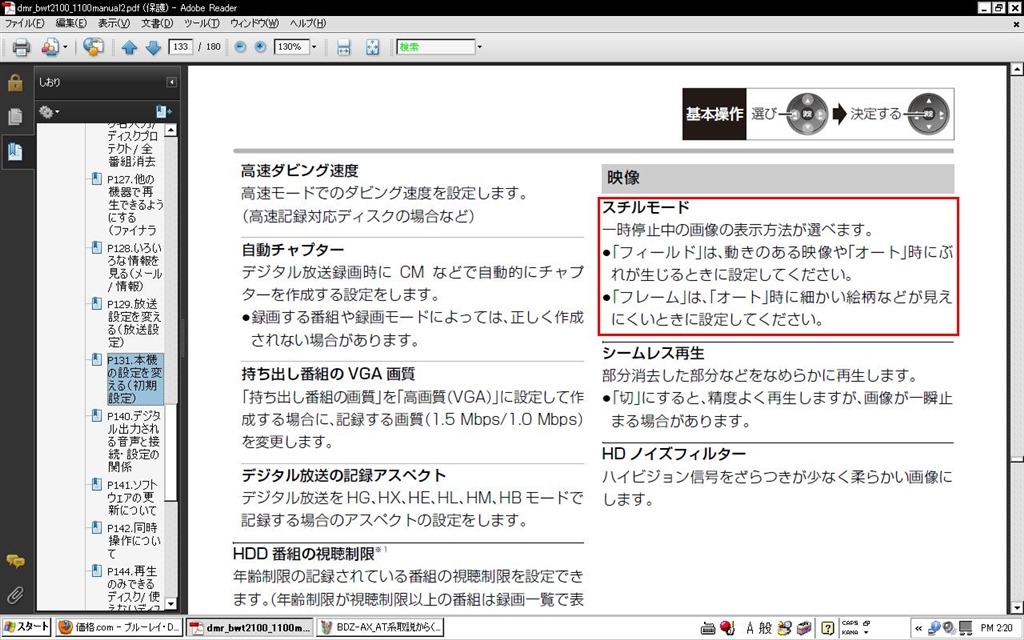Click the IME help question mark icon
Image resolution: width=1024 pixels, height=640 pixels.
coord(827,628)
